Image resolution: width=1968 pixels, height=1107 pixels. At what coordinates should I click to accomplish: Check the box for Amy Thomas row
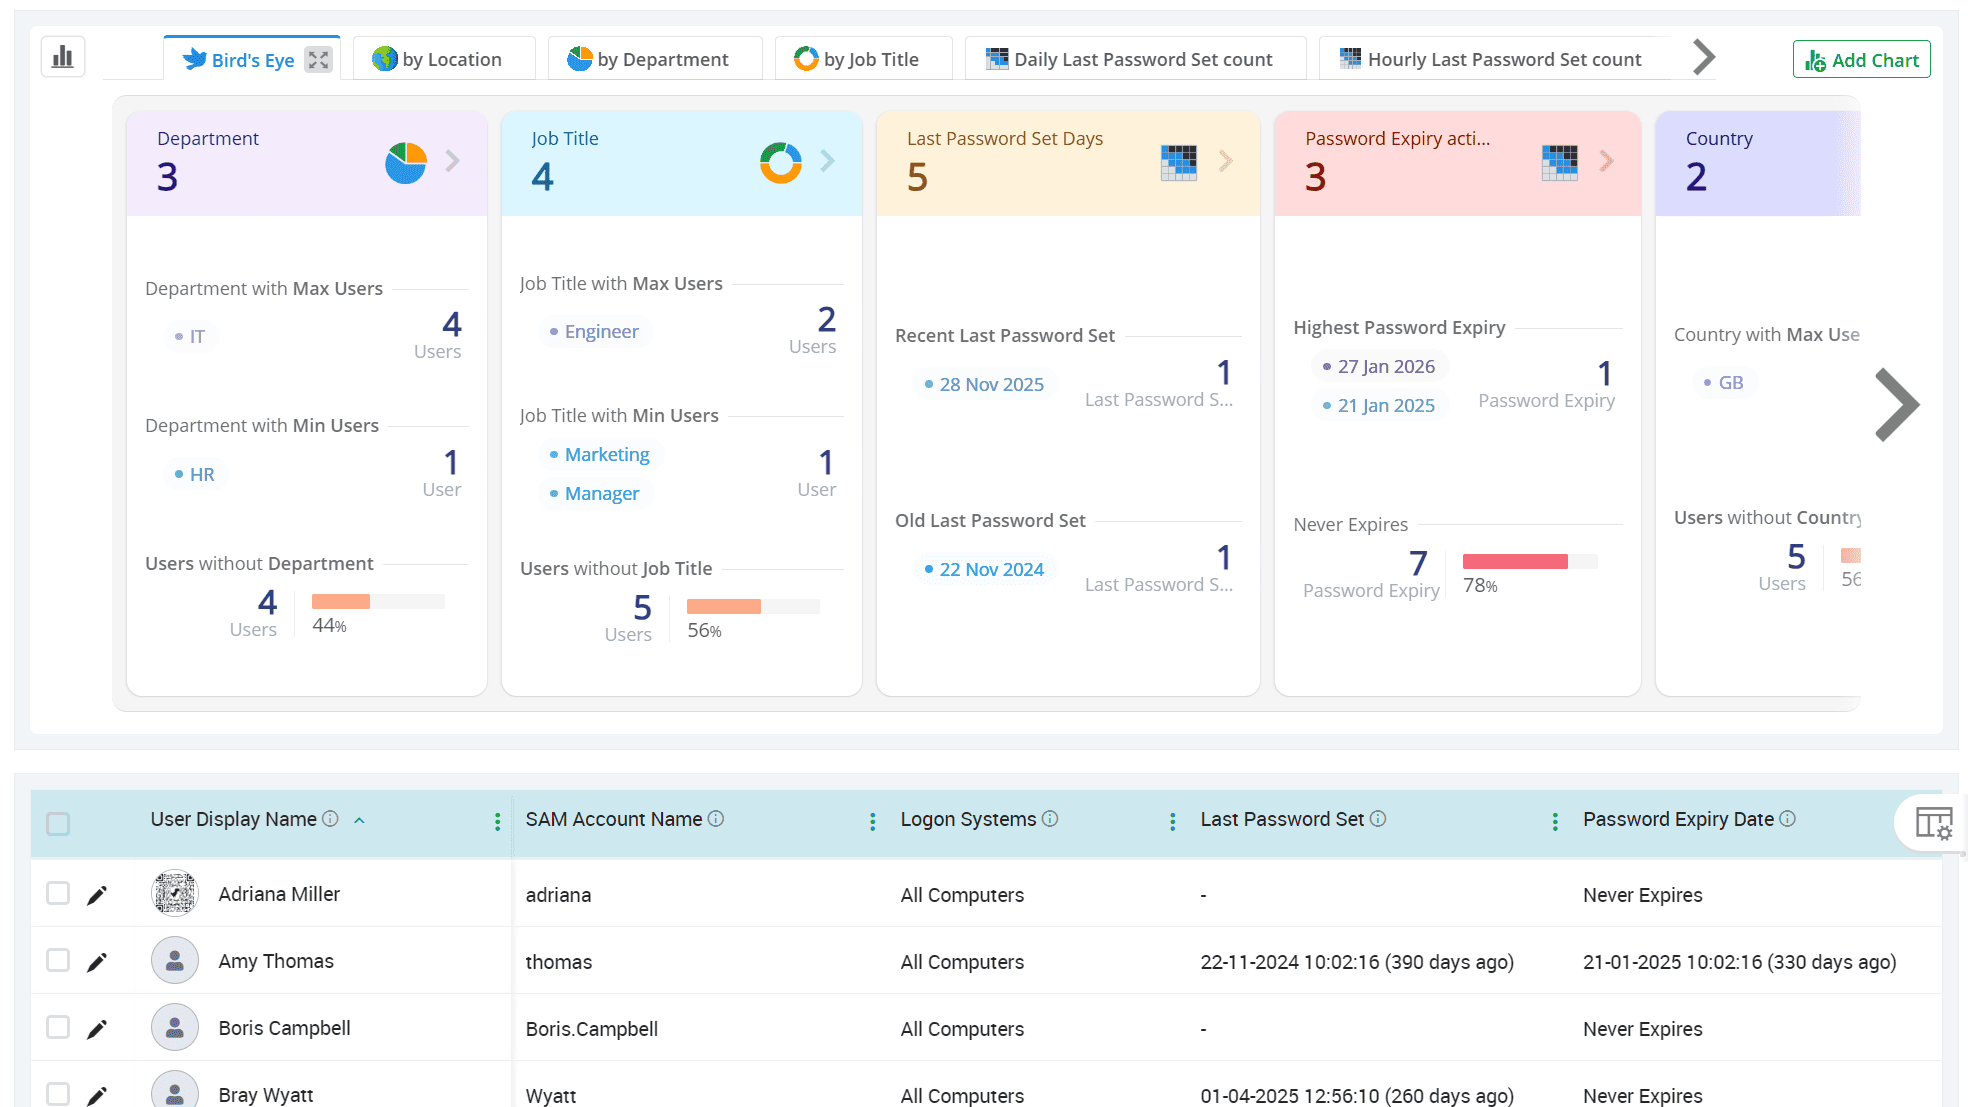point(58,961)
